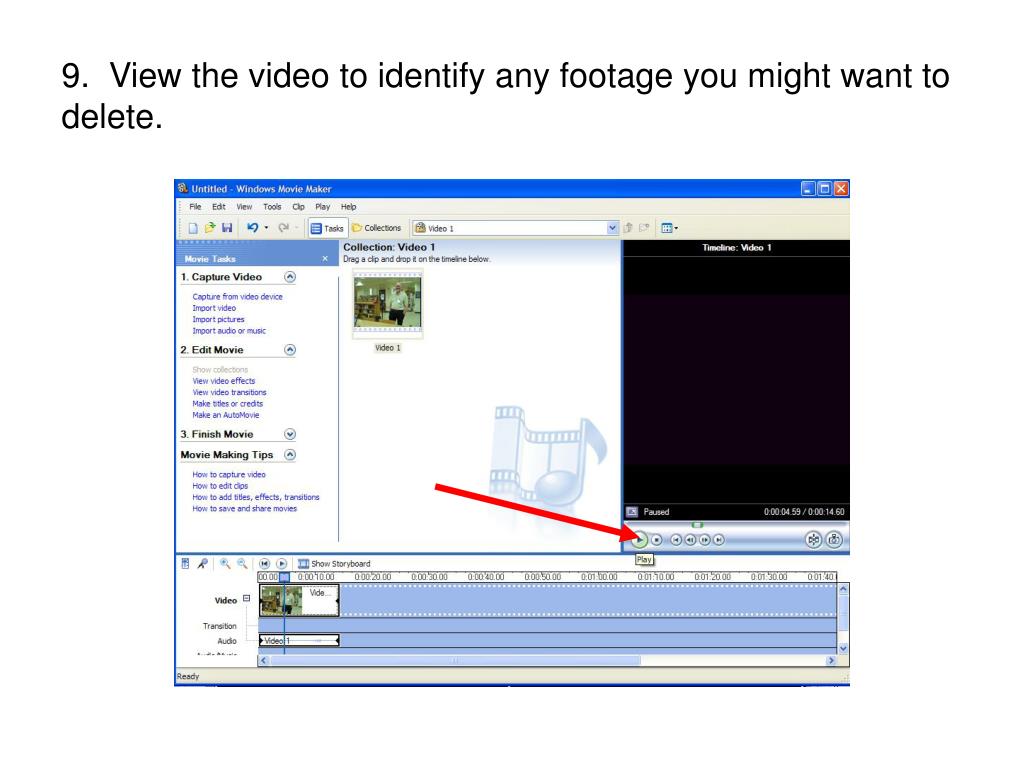Image resolution: width=1024 pixels, height=768 pixels.
Task: Open the Play menu
Action: click(x=323, y=206)
